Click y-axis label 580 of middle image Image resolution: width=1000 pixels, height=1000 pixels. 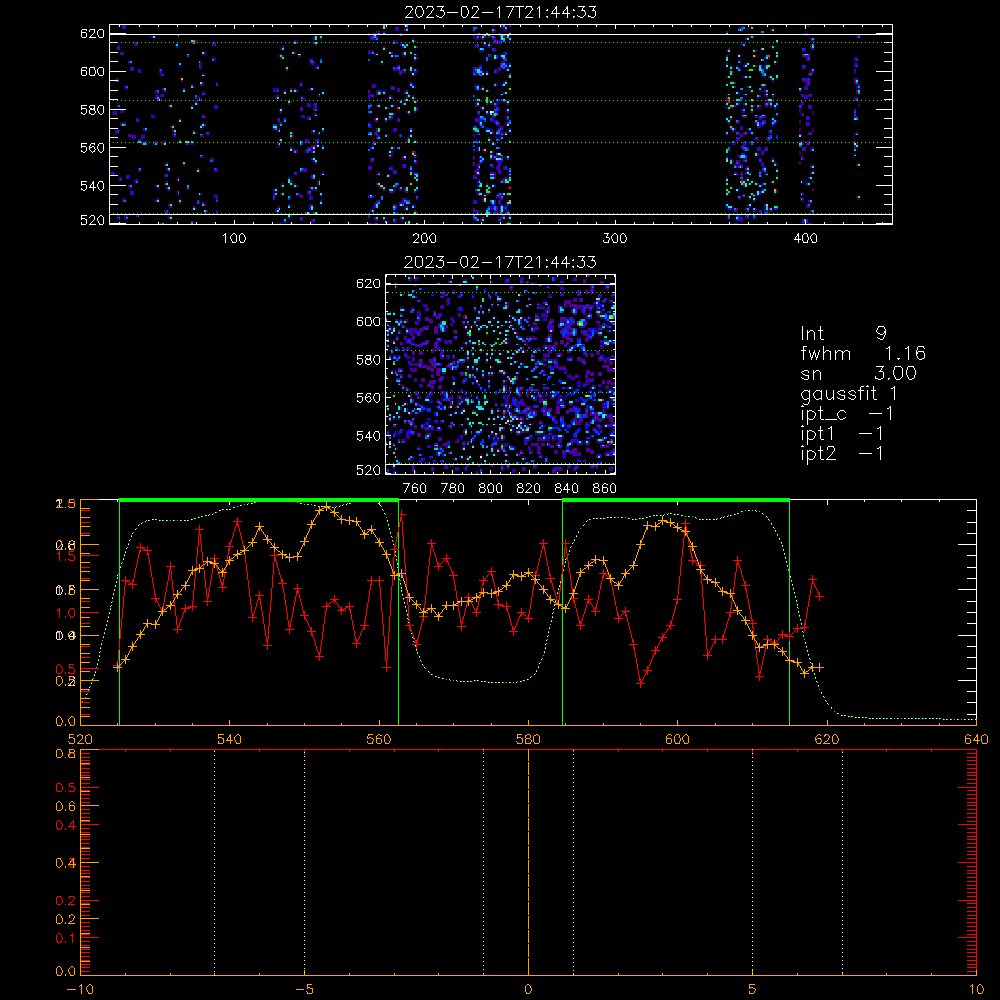click(x=369, y=360)
